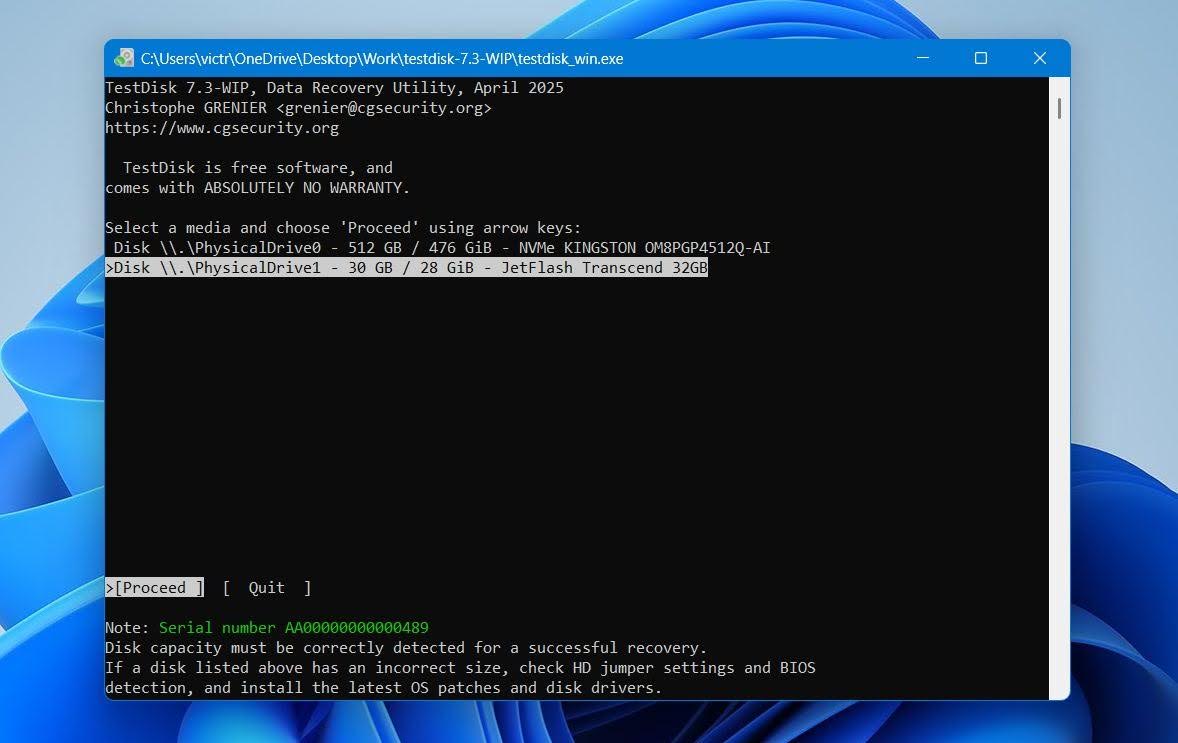Viewport: 1178px width, 743px height.
Task: Click the console scrollbar thumb
Action: [1059, 108]
